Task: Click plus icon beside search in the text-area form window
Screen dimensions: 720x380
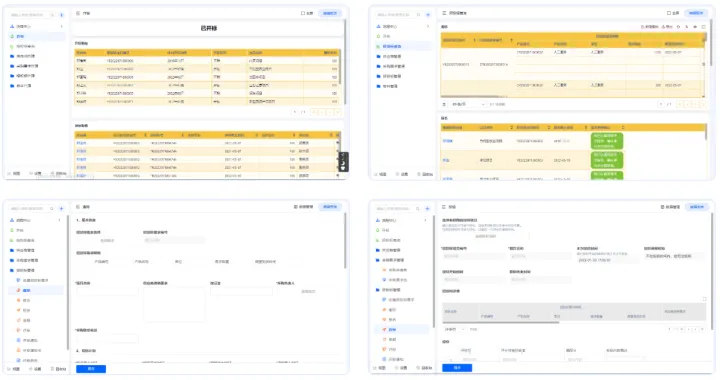Action: tap(62, 209)
